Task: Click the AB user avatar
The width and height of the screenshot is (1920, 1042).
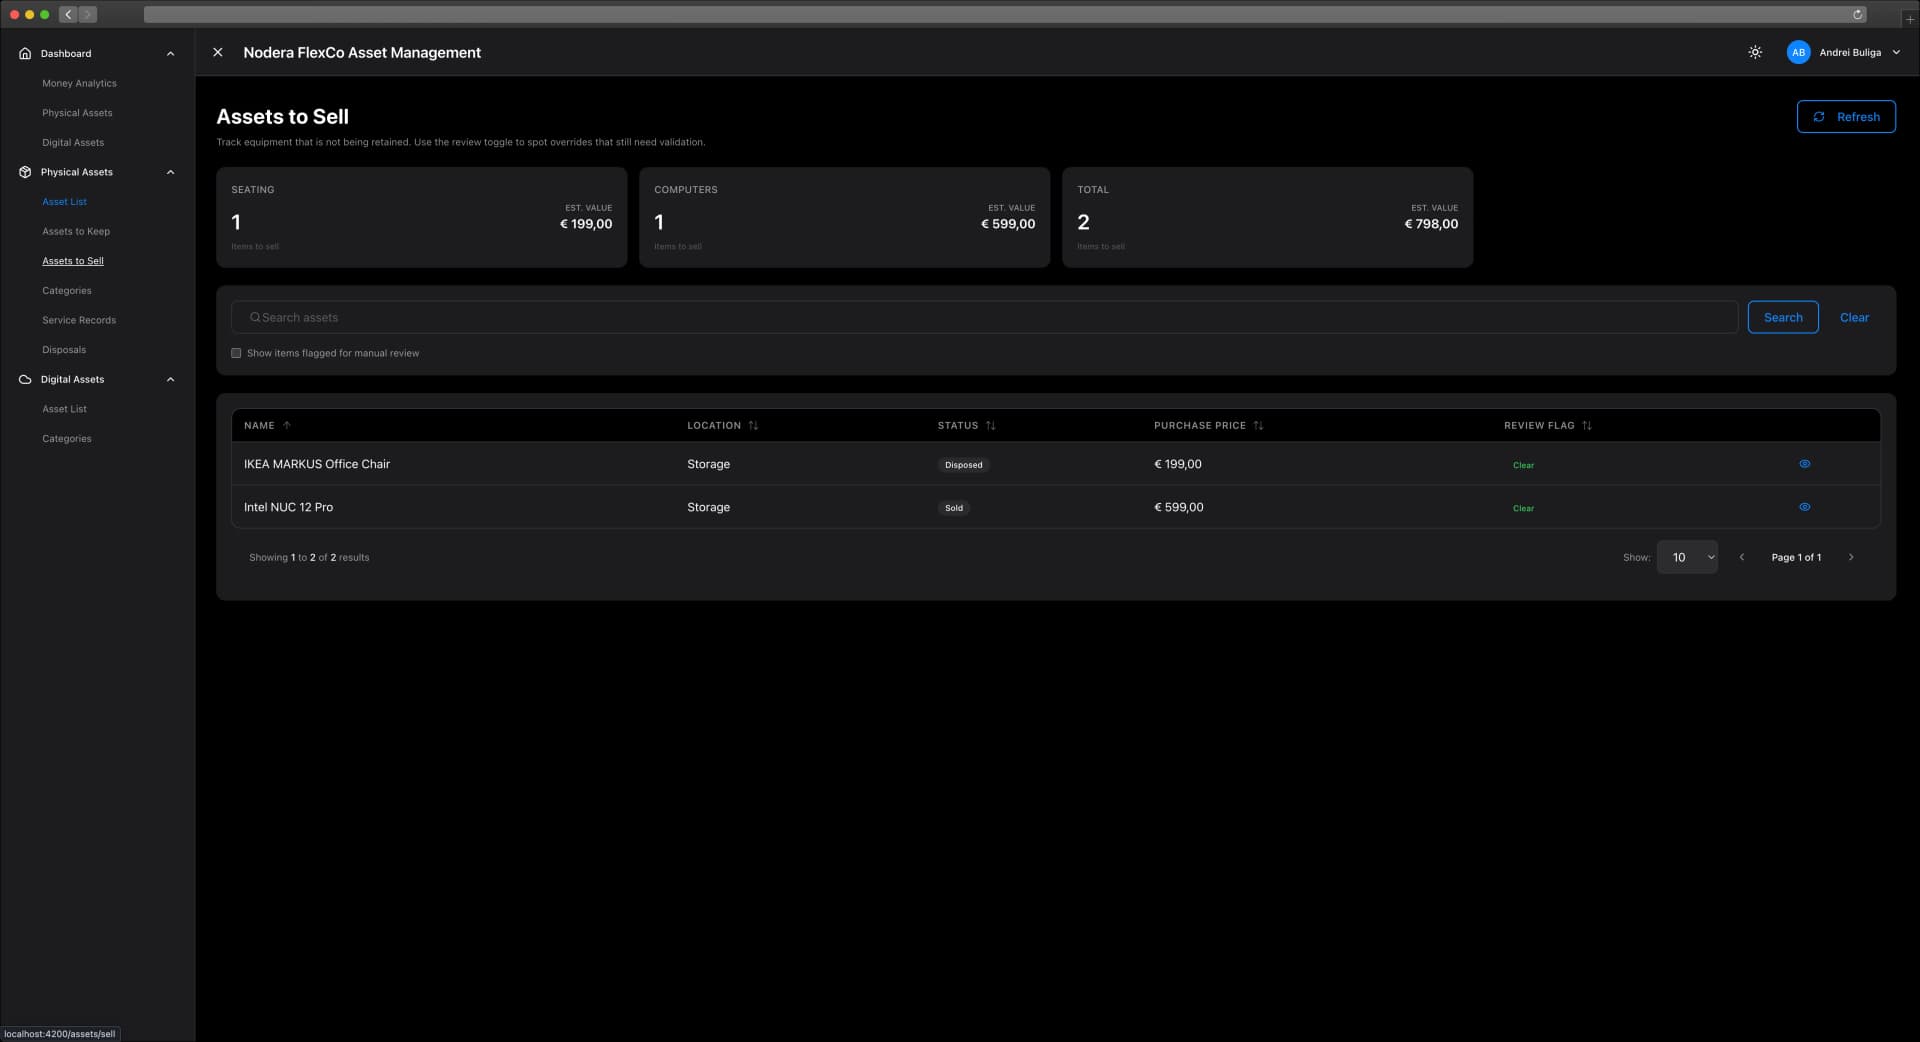Action: click(1798, 52)
